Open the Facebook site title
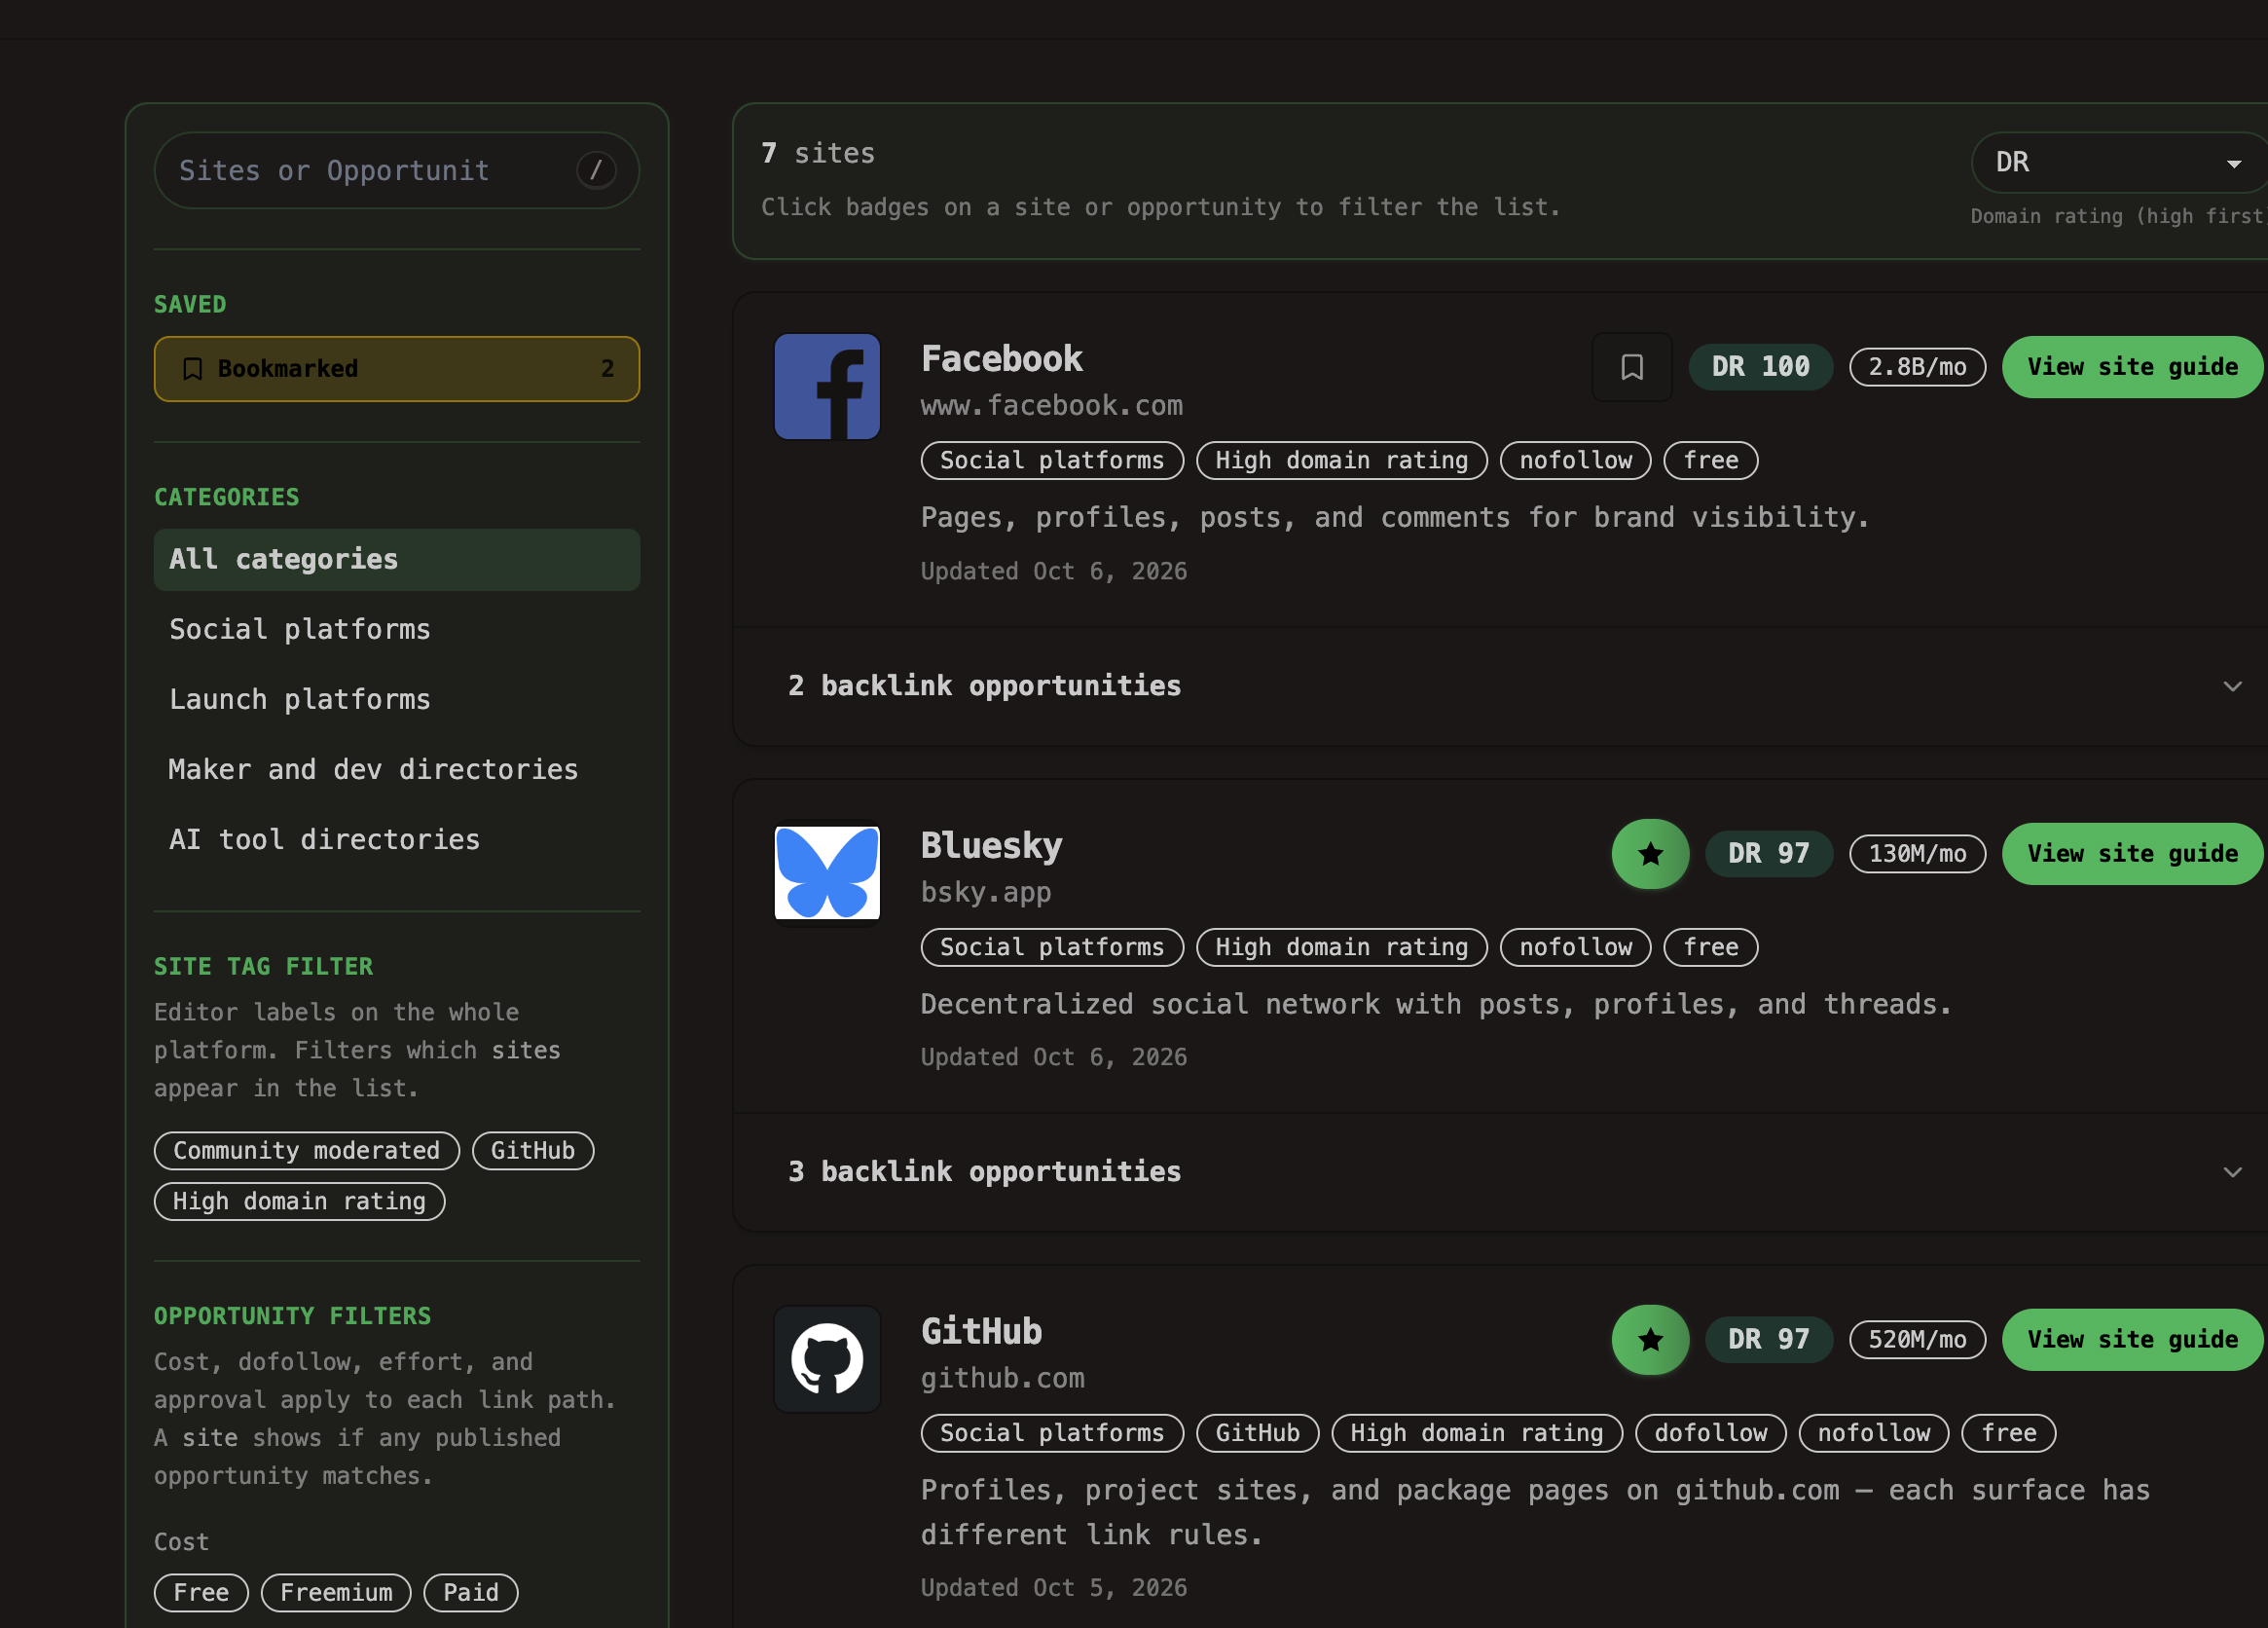 point(1001,358)
